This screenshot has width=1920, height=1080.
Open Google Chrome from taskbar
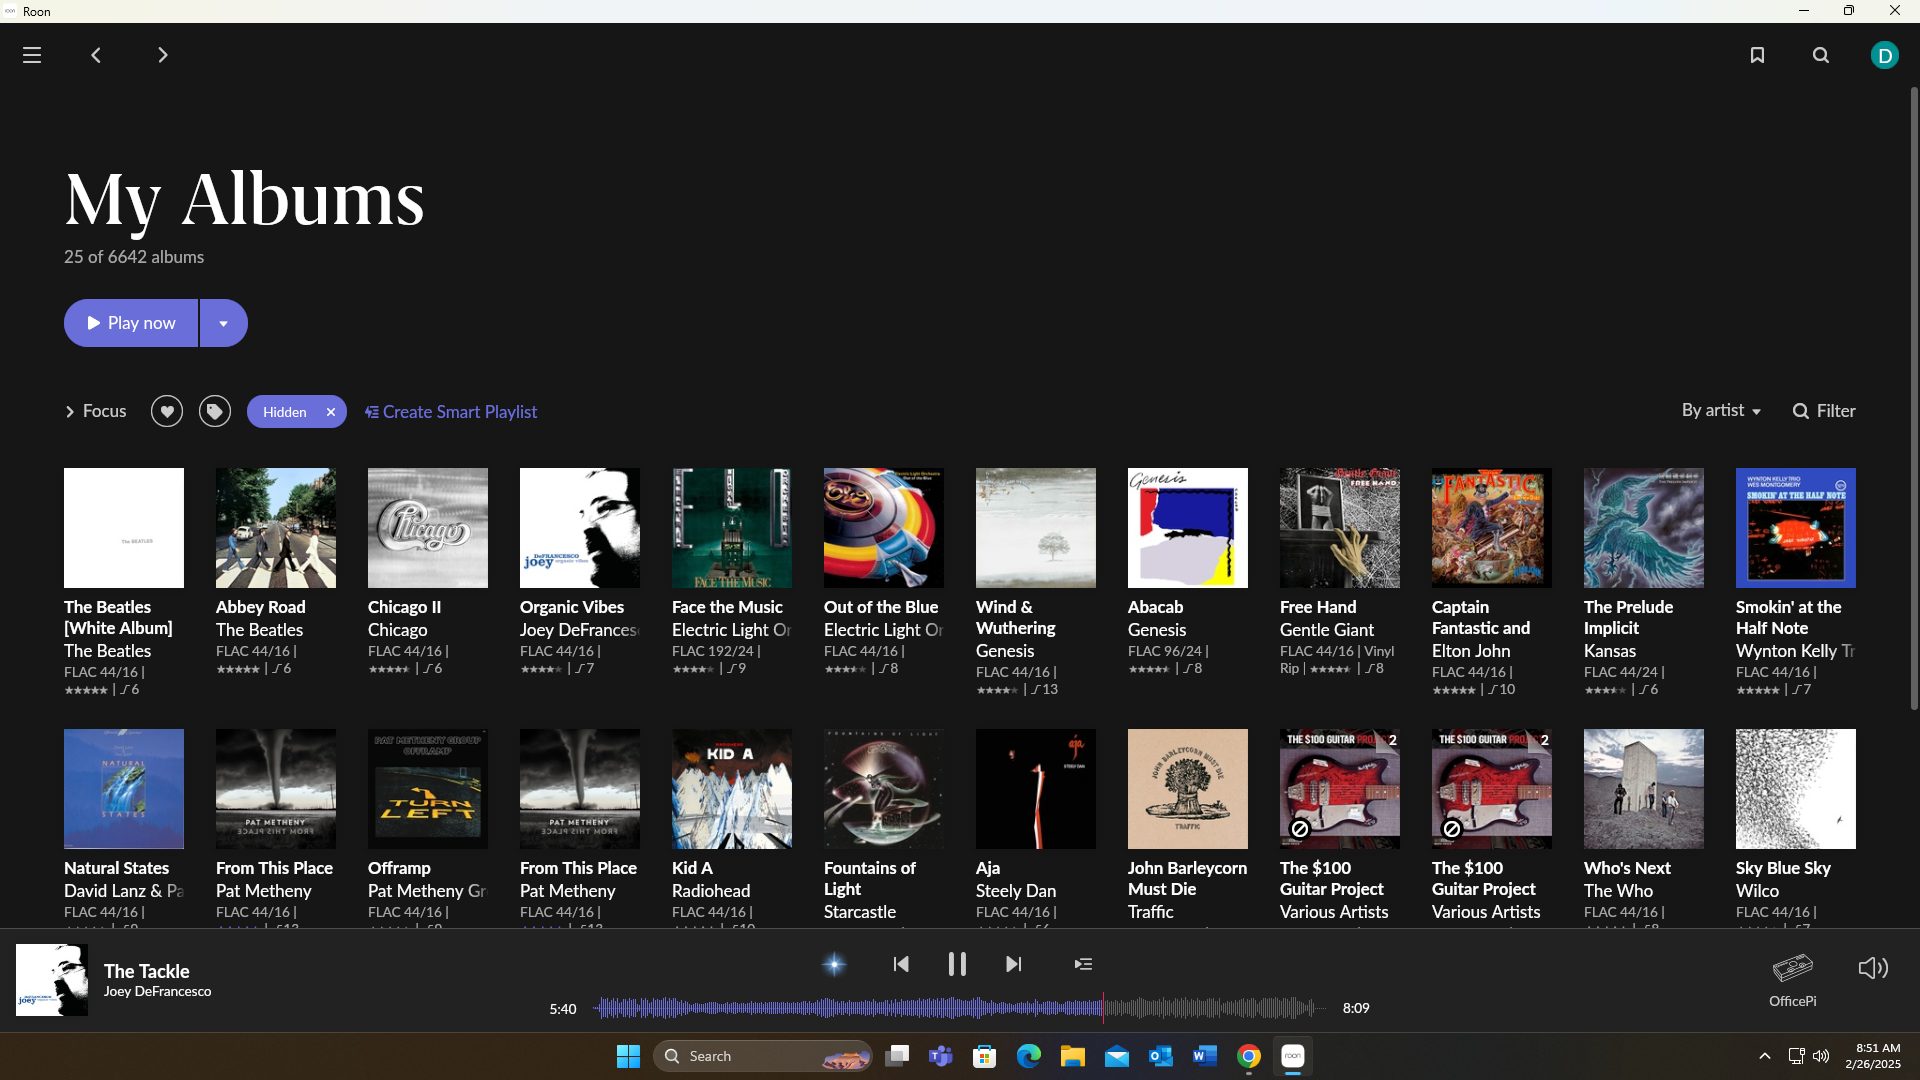1249,1056
